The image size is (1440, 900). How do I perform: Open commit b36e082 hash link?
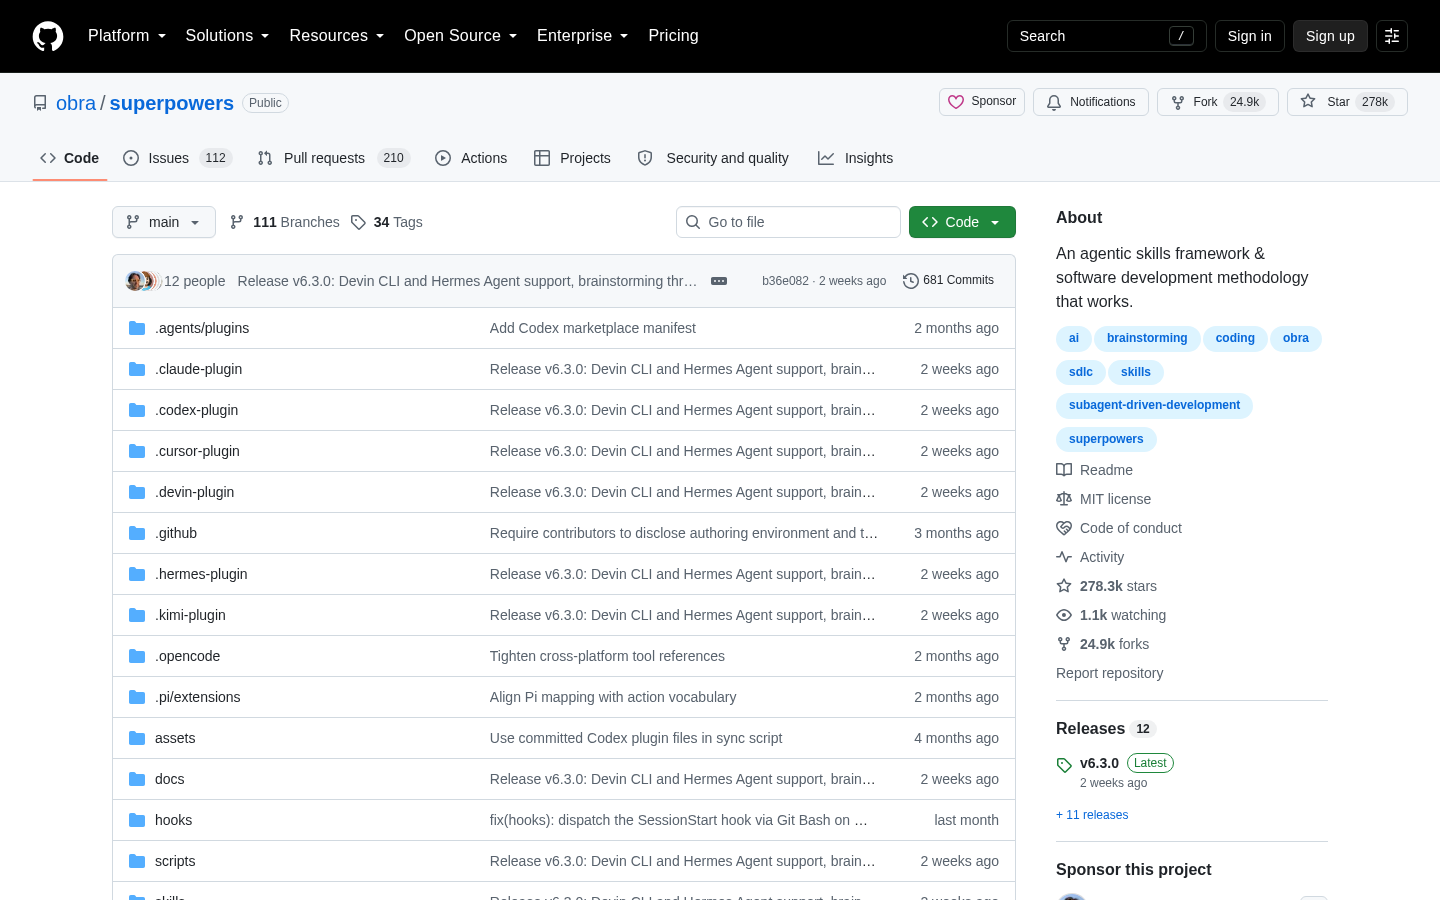click(785, 281)
